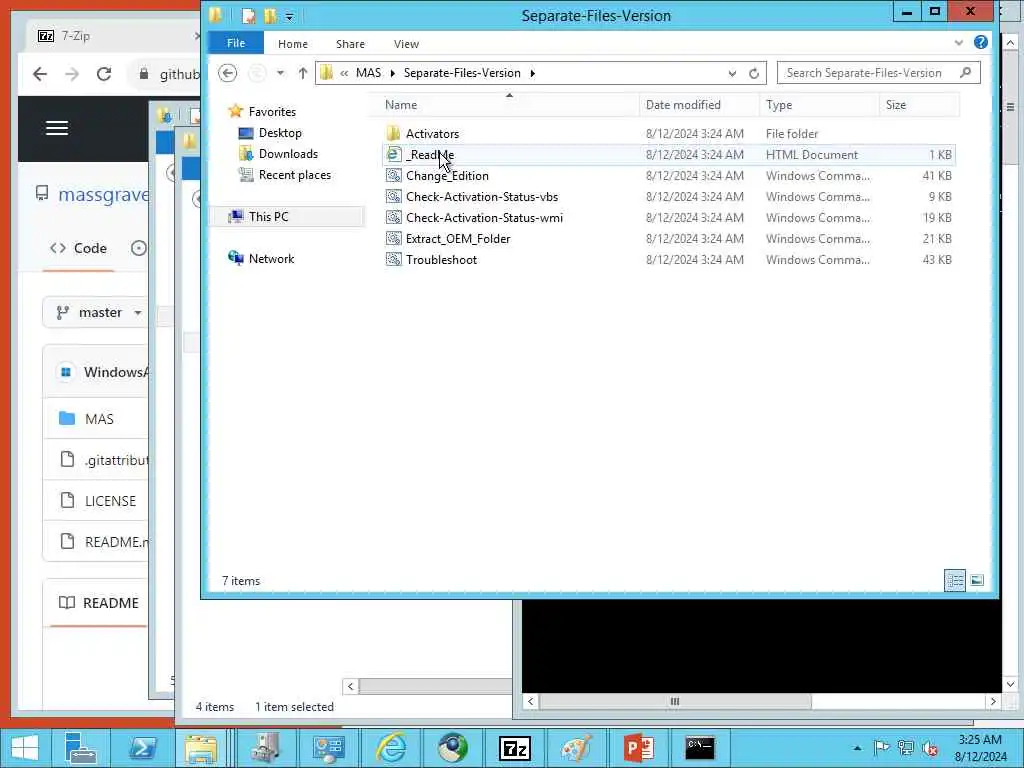Open the View ribbon tab

pyautogui.click(x=406, y=44)
